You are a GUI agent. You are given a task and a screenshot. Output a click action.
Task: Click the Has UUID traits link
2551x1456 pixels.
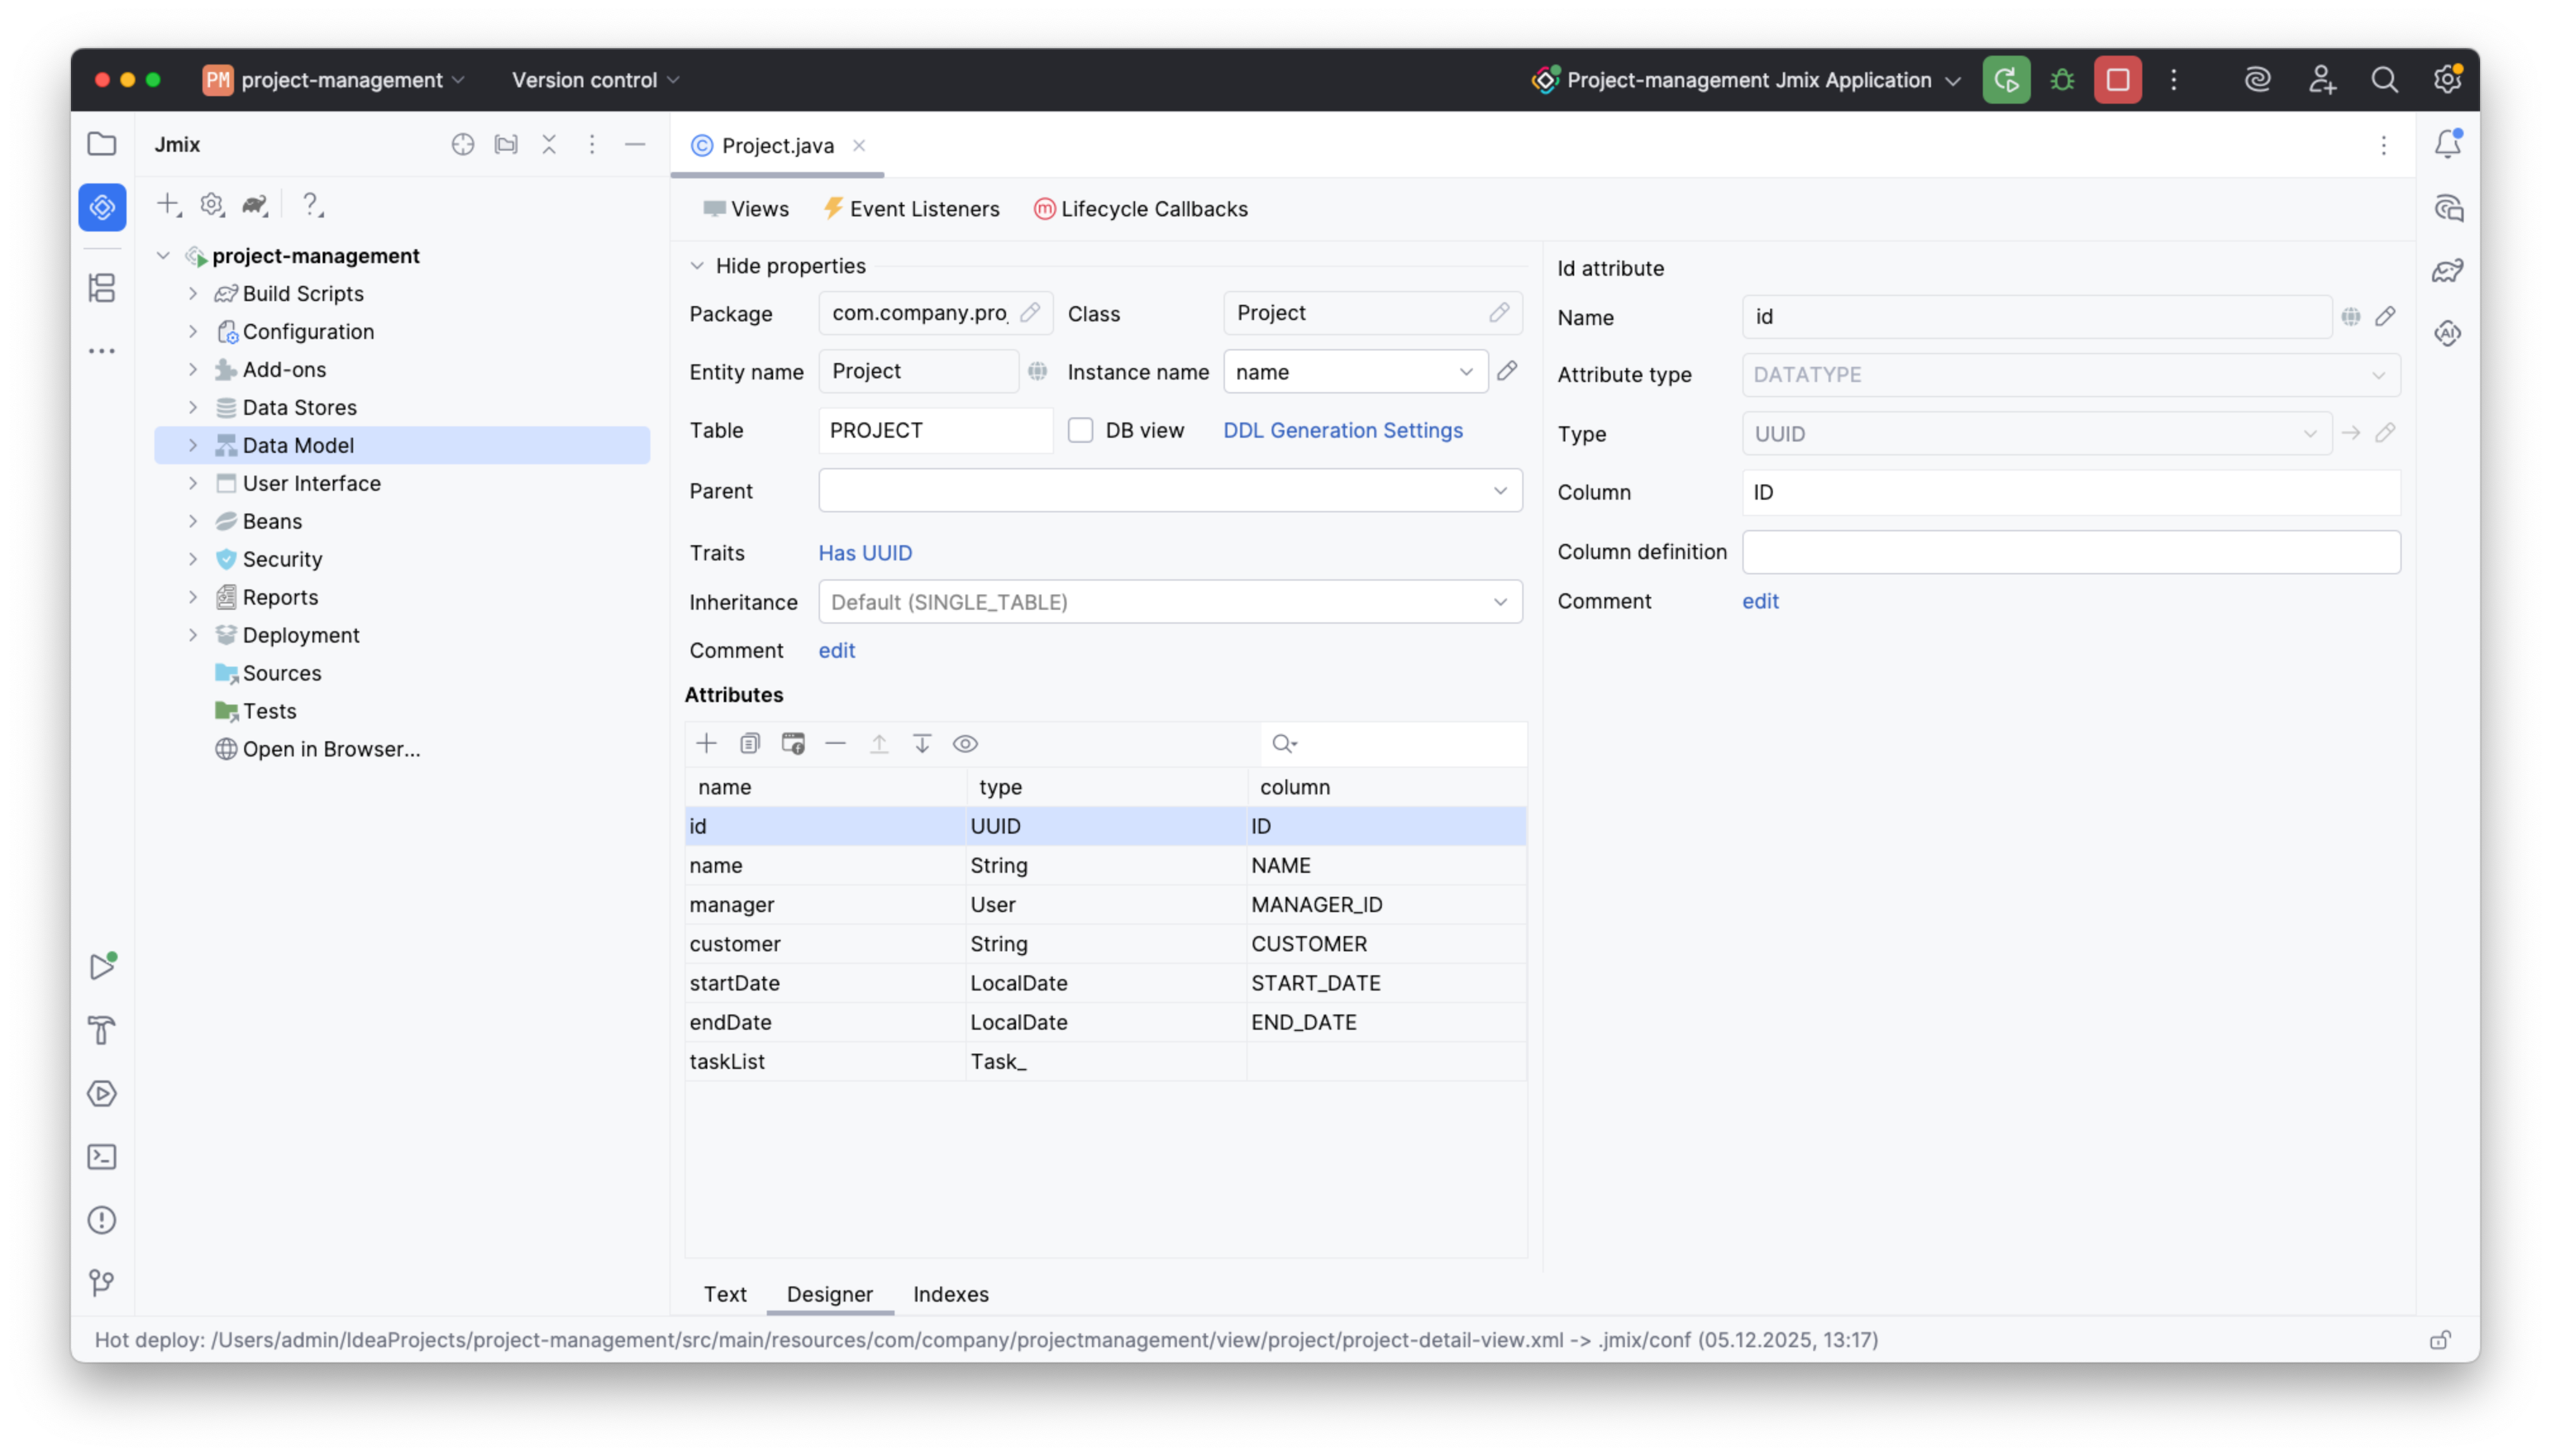pos(865,553)
